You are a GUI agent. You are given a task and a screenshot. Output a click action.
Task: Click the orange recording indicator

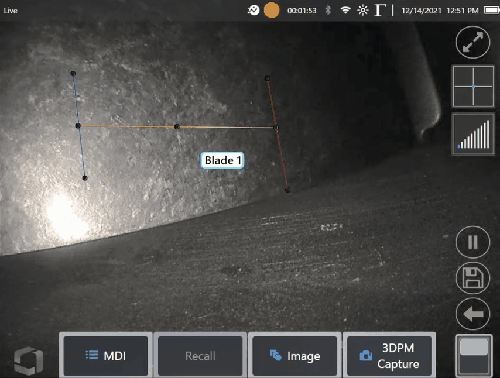[x=272, y=10]
